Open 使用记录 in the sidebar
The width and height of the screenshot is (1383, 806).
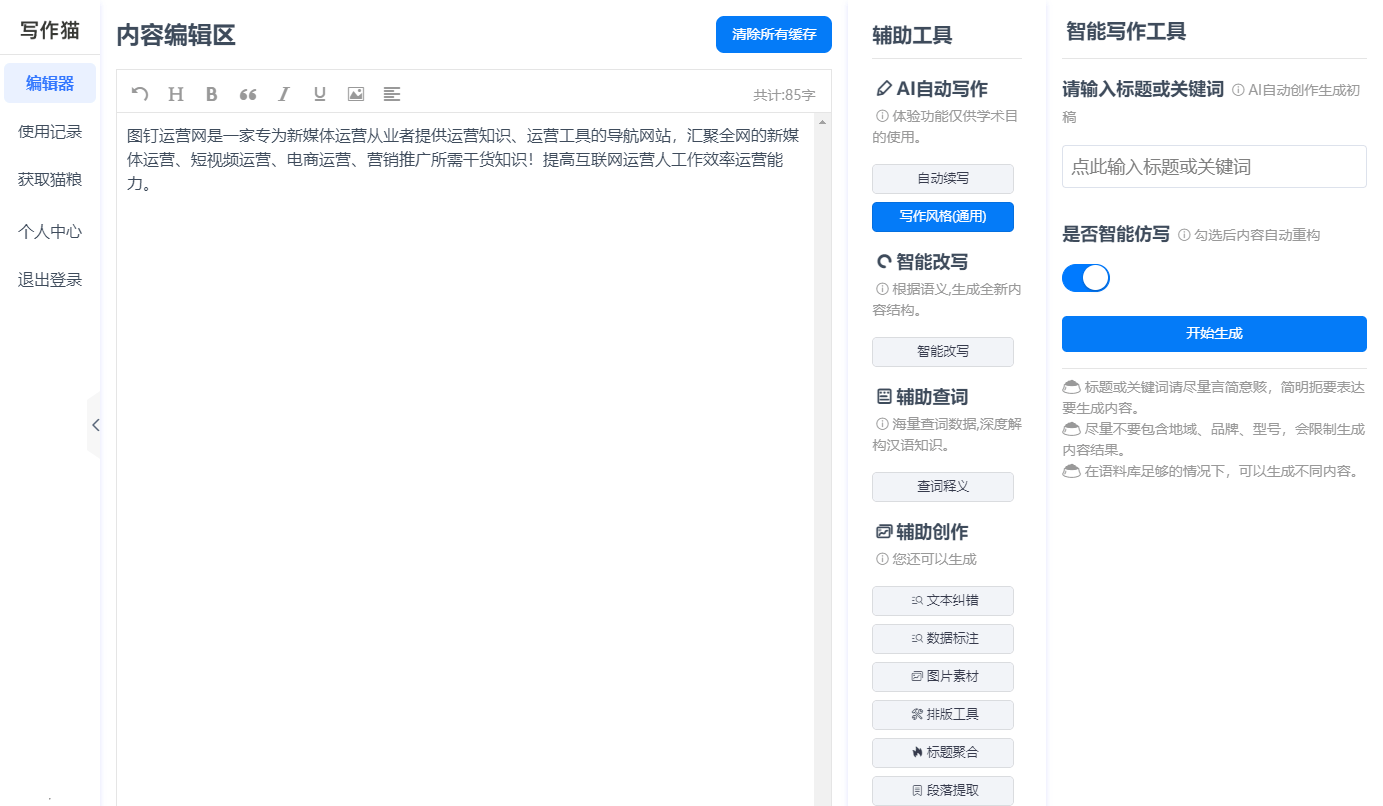(50, 132)
